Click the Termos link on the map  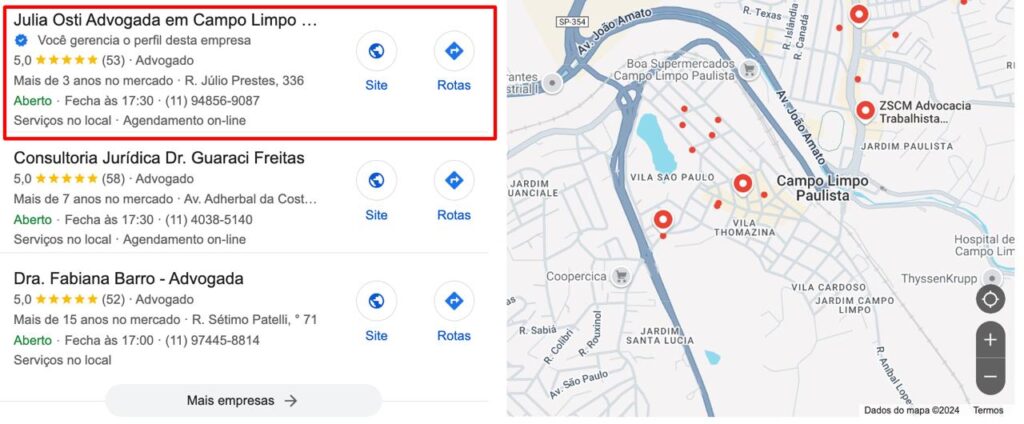point(987,410)
